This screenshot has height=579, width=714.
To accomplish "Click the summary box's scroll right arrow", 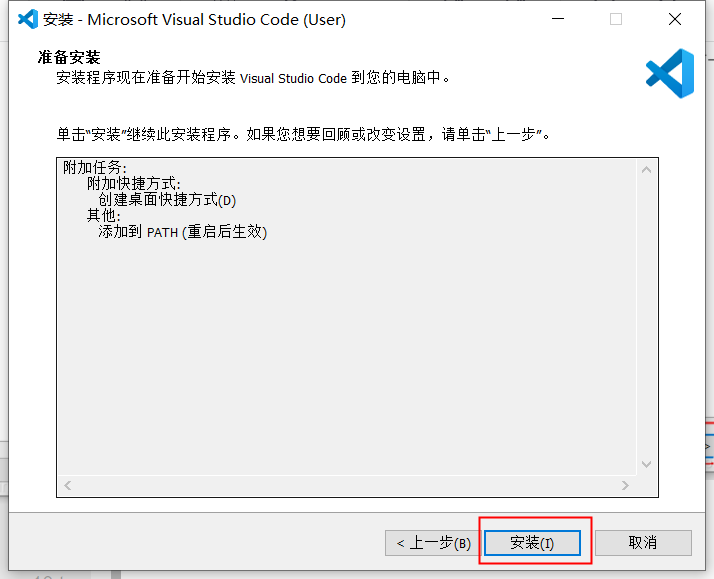I will 625,485.
